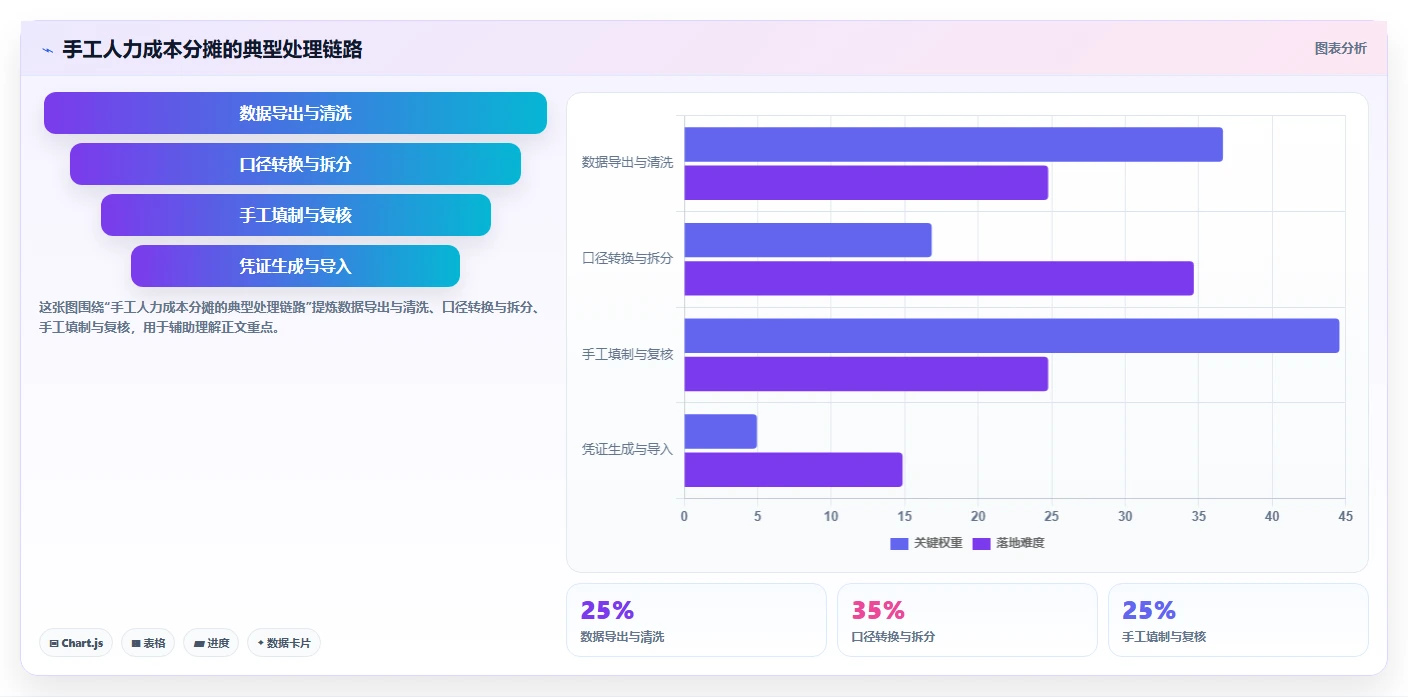The image size is (1408, 697).
Task: Select the 数据导出与清洗 funnel stage
Action: point(295,113)
